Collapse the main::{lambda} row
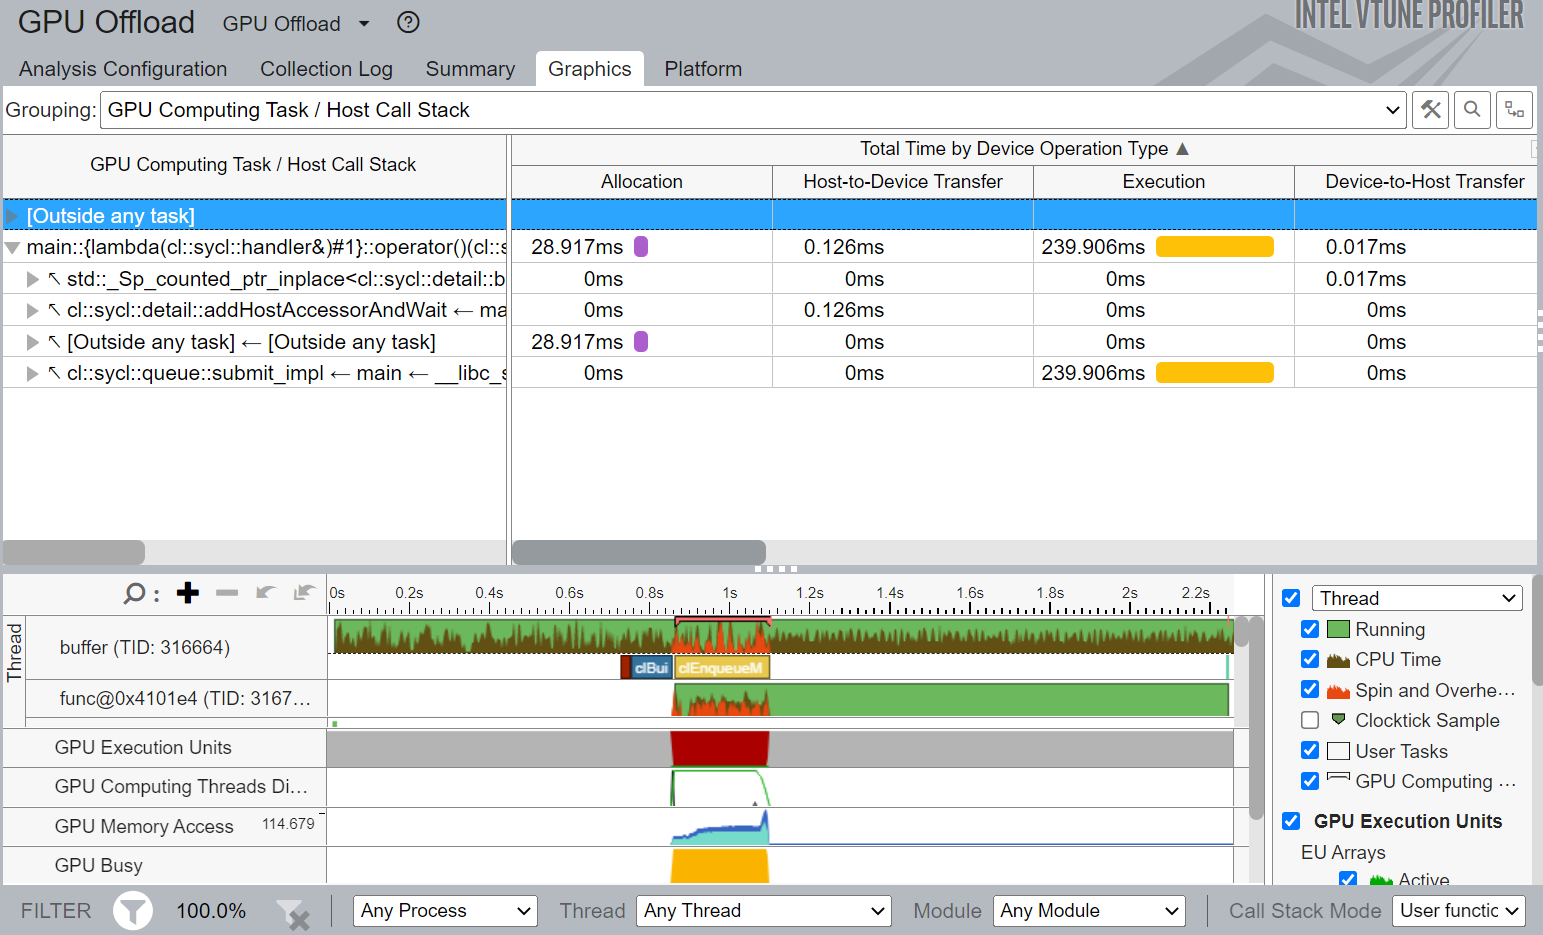The image size is (1543, 935). 13,248
